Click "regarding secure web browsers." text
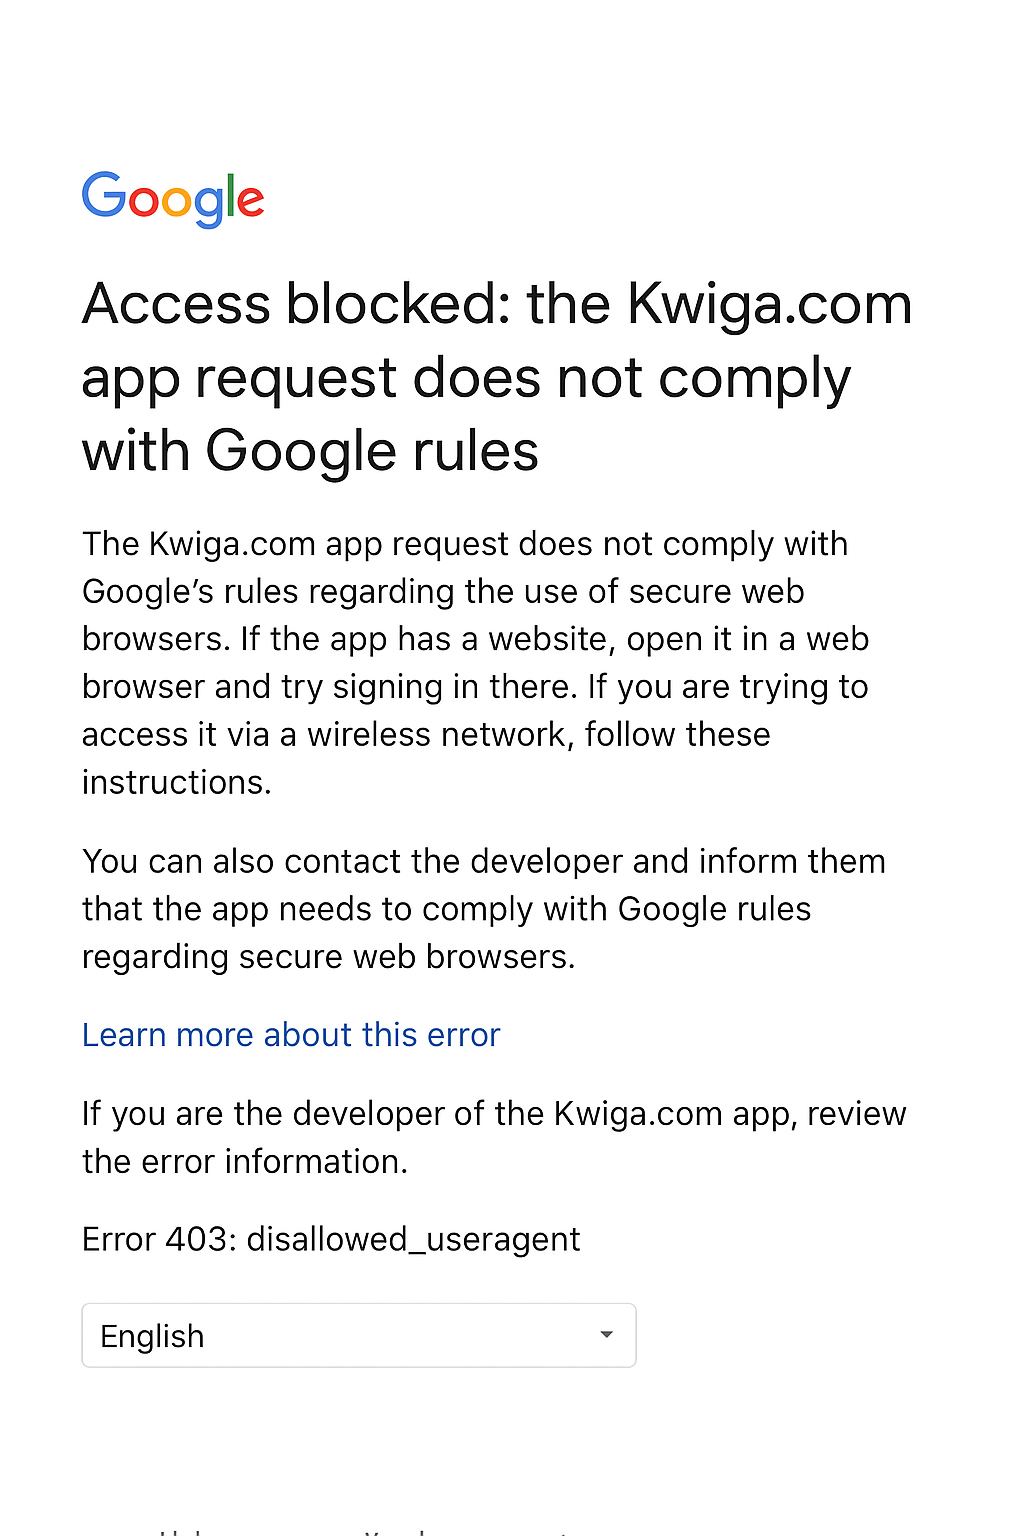Image resolution: width=1024 pixels, height=1536 pixels. click(328, 957)
